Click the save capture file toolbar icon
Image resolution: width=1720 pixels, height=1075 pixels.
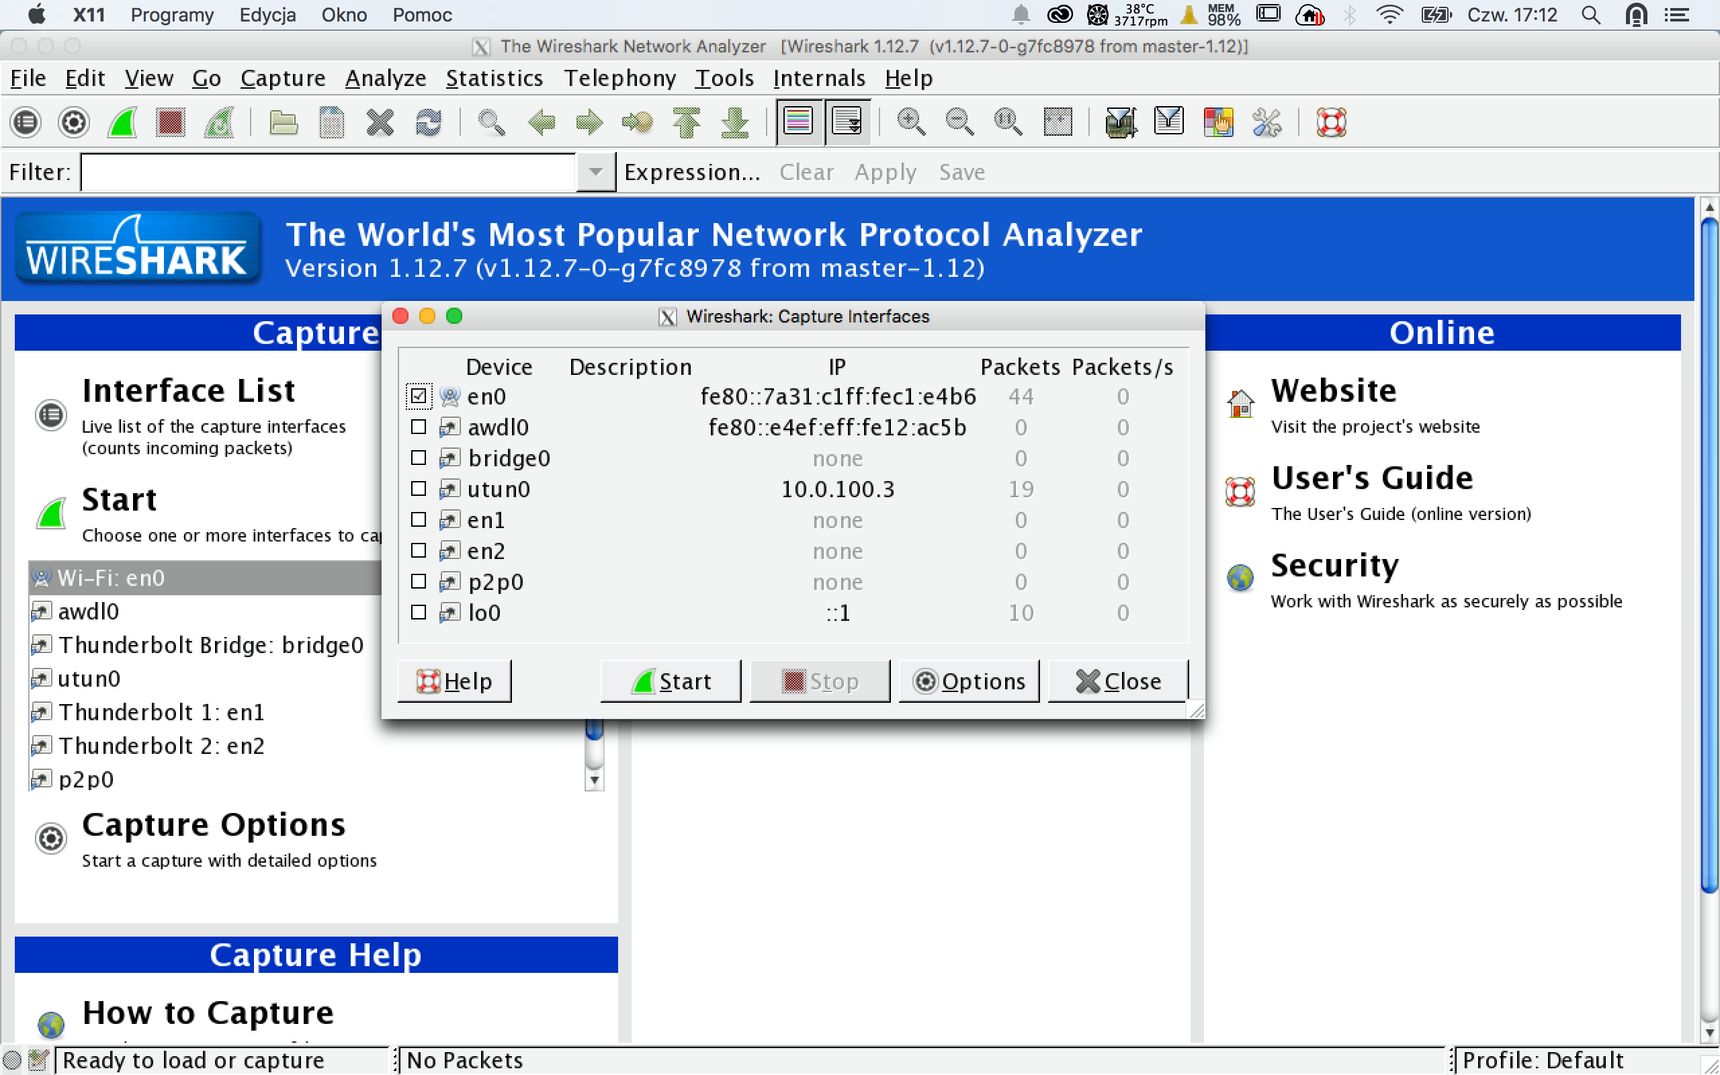(x=332, y=122)
